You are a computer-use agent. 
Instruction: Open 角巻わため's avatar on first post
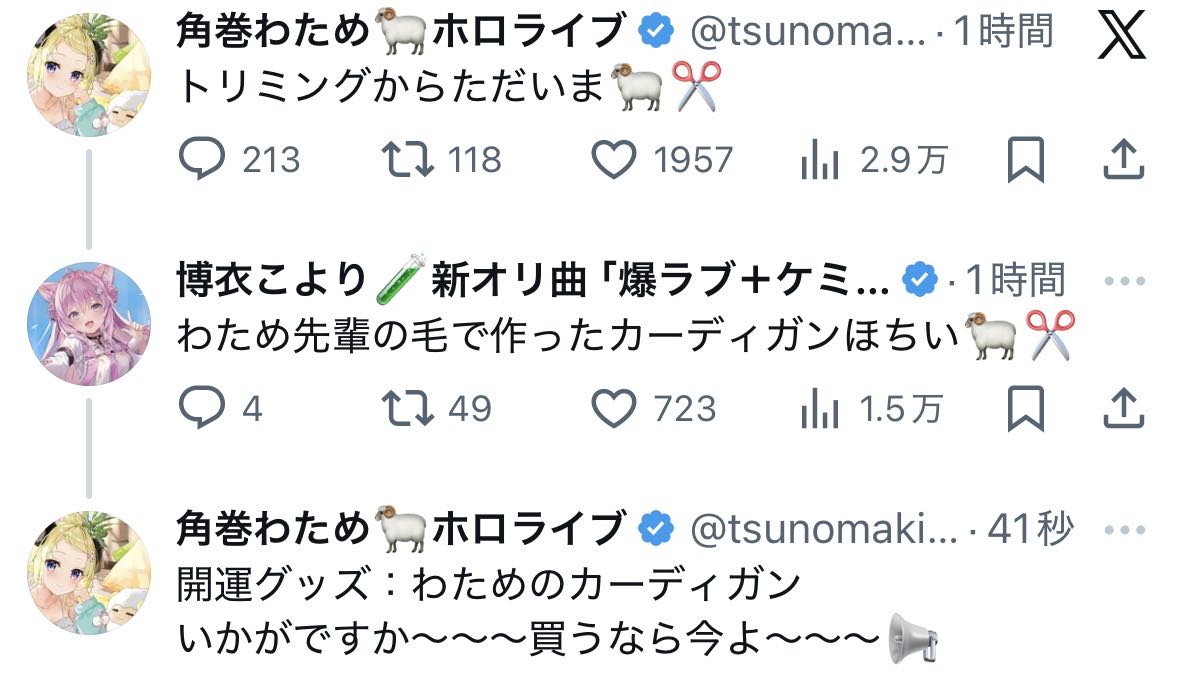pyautogui.click(x=90, y=75)
